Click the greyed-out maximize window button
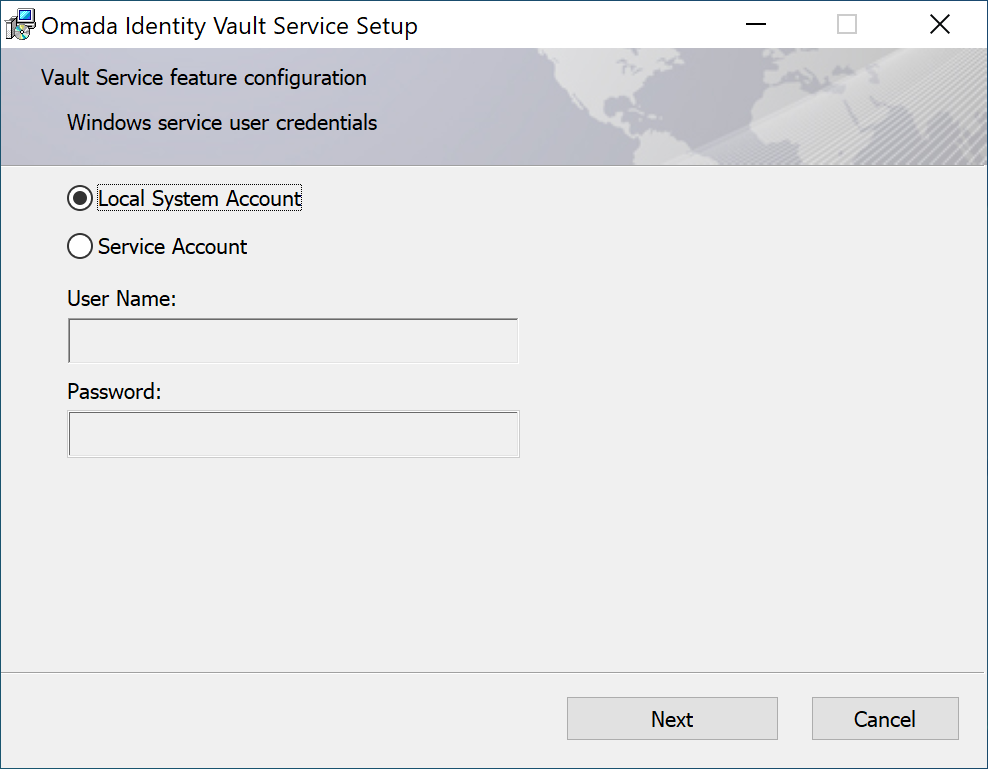This screenshot has width=988, height=769. [846, 25]
